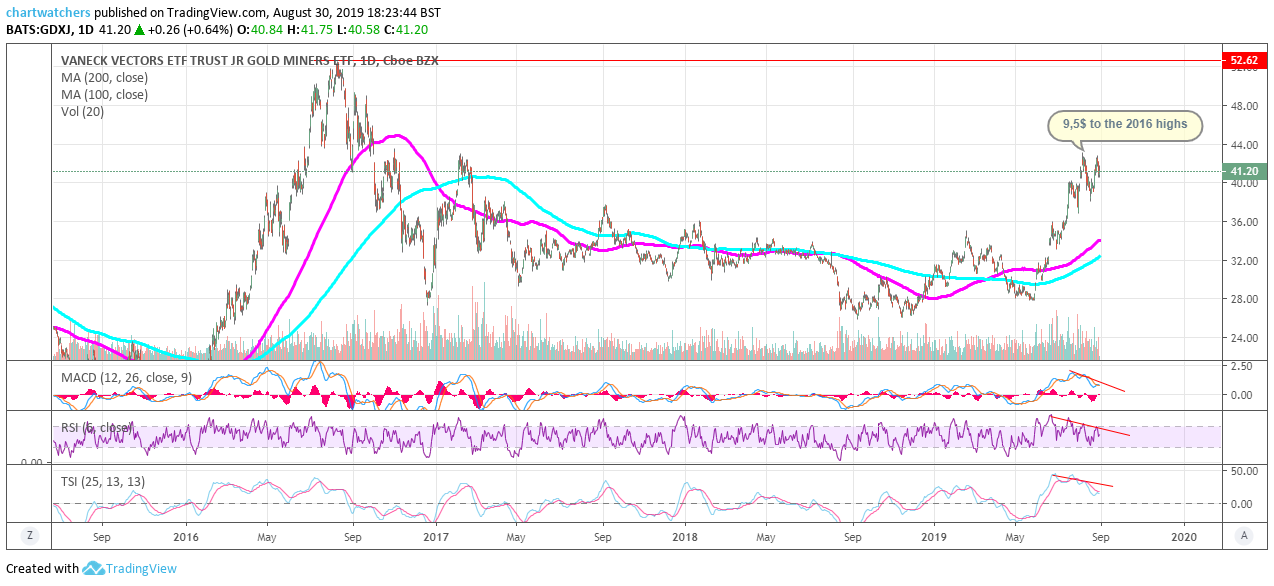
Task: Click the 44.00 price axis label
Action: point(1243,145)
